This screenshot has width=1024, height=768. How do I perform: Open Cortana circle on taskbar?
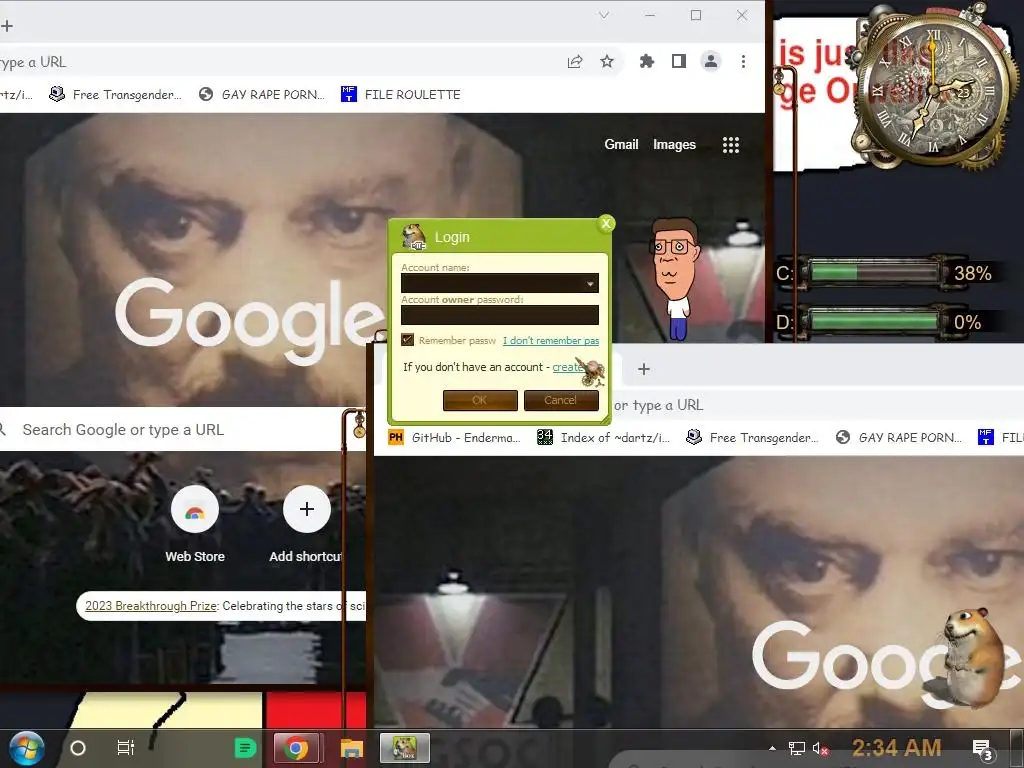(x=78, y=748)
